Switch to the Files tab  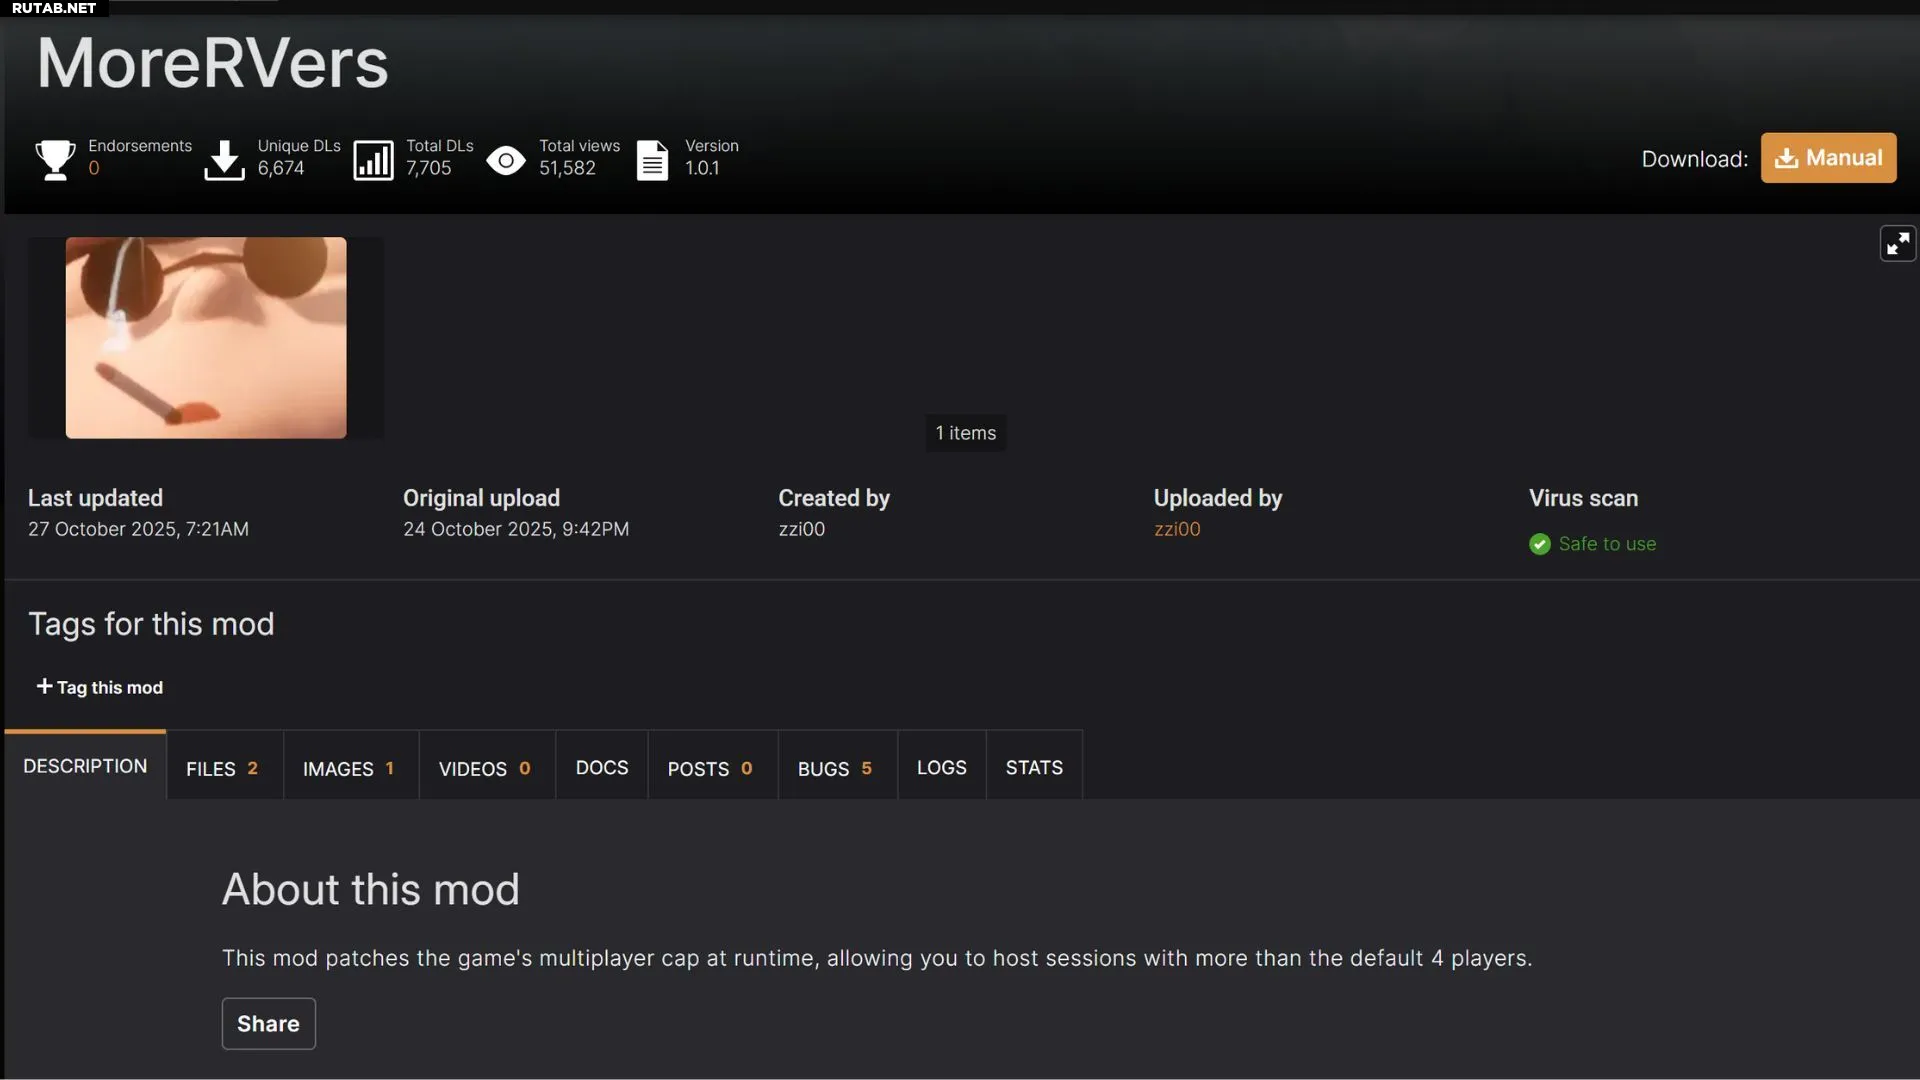pos(223,768)
